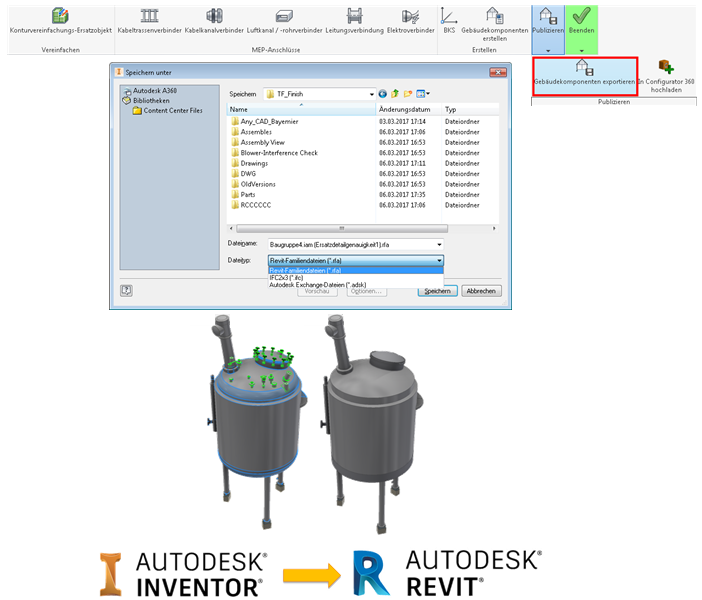
Task: Click the Abbrechen button
Action: (x=481, y=291)
